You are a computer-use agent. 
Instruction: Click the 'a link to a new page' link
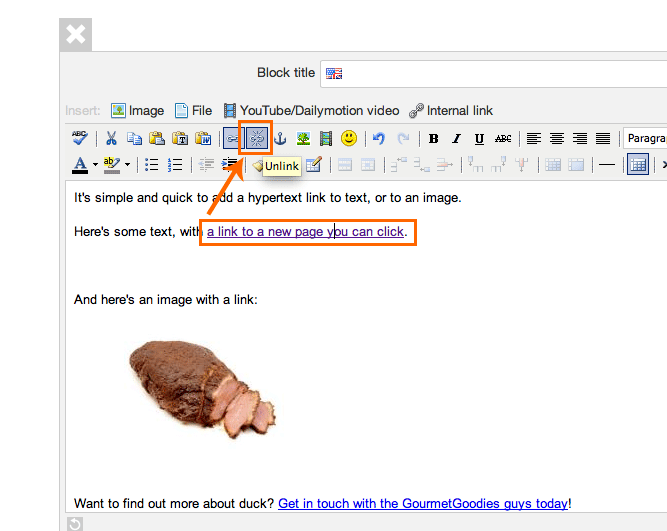(x=305, y=232)
